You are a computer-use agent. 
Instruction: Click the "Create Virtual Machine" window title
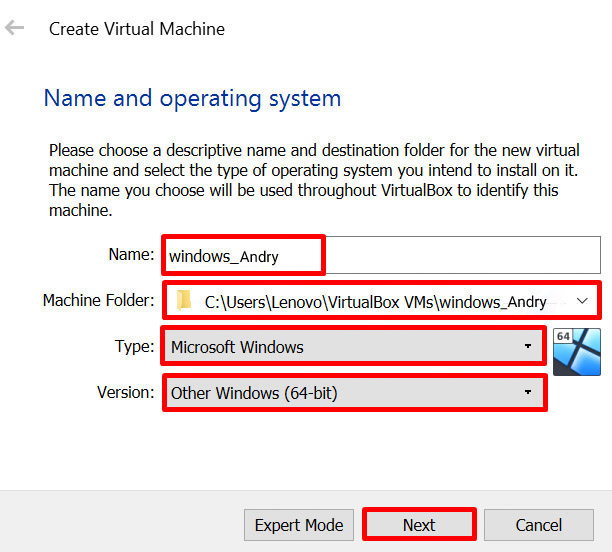[137, 29]
